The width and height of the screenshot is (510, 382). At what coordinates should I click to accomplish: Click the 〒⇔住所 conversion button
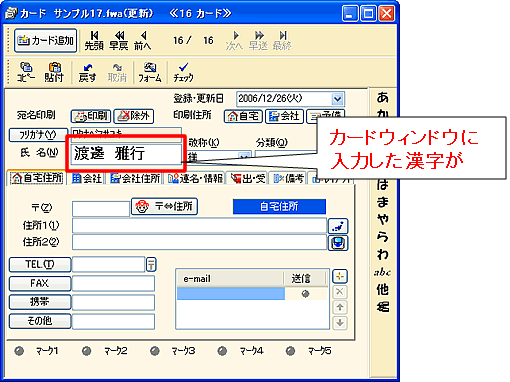click(x=164, y=207)
